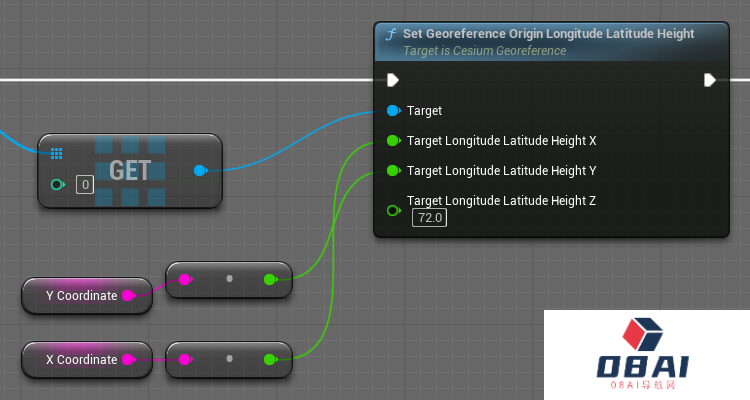Image resolution: width=750 pixels, height=400 pixels.
Task: Click the green index pin on GET node
Action: point(57,184)
